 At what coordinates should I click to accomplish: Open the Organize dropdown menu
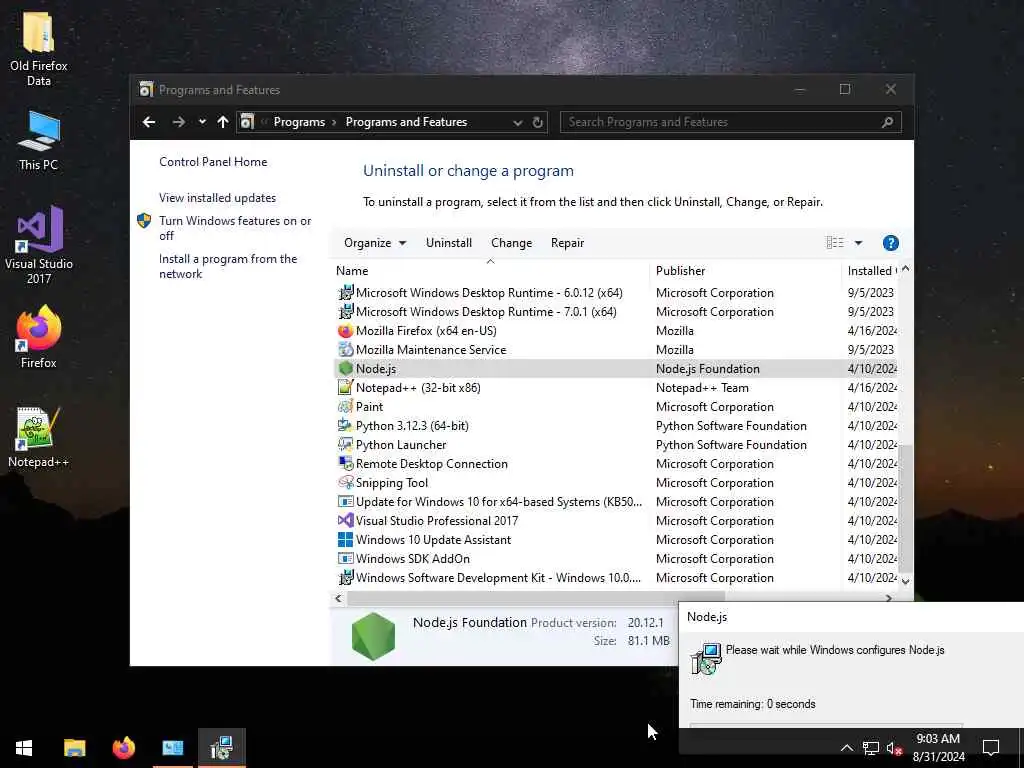pos(375,243)
